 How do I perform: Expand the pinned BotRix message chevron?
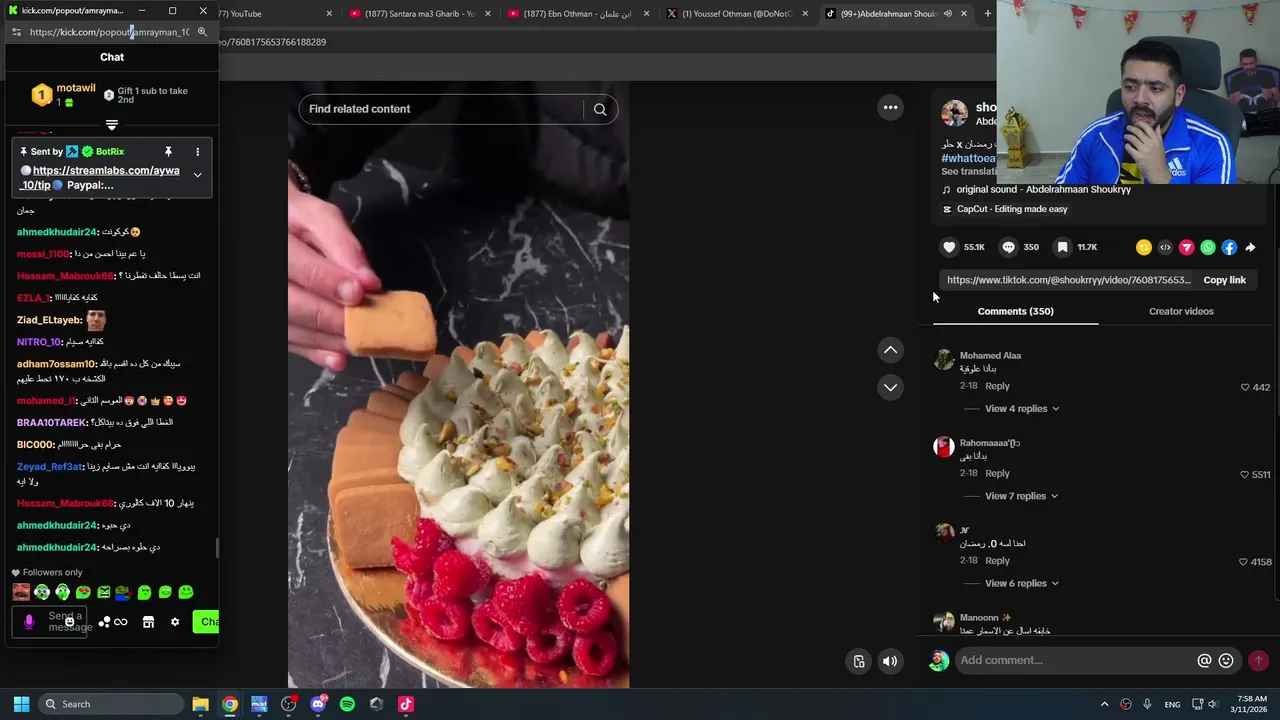tap(197, 175)
